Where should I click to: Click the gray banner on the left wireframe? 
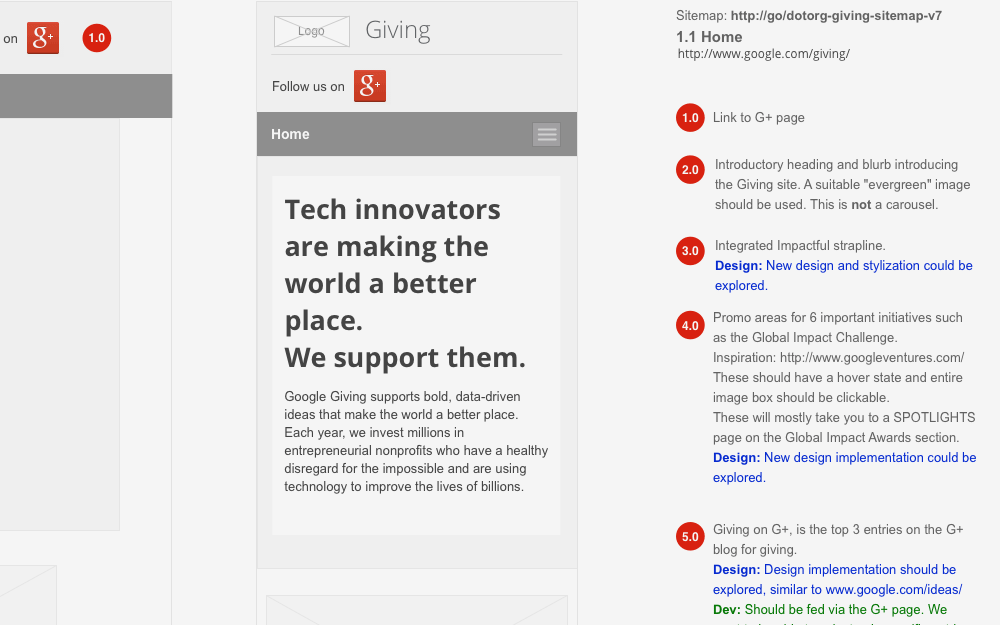pyautogui.click(x=86, y=96)
